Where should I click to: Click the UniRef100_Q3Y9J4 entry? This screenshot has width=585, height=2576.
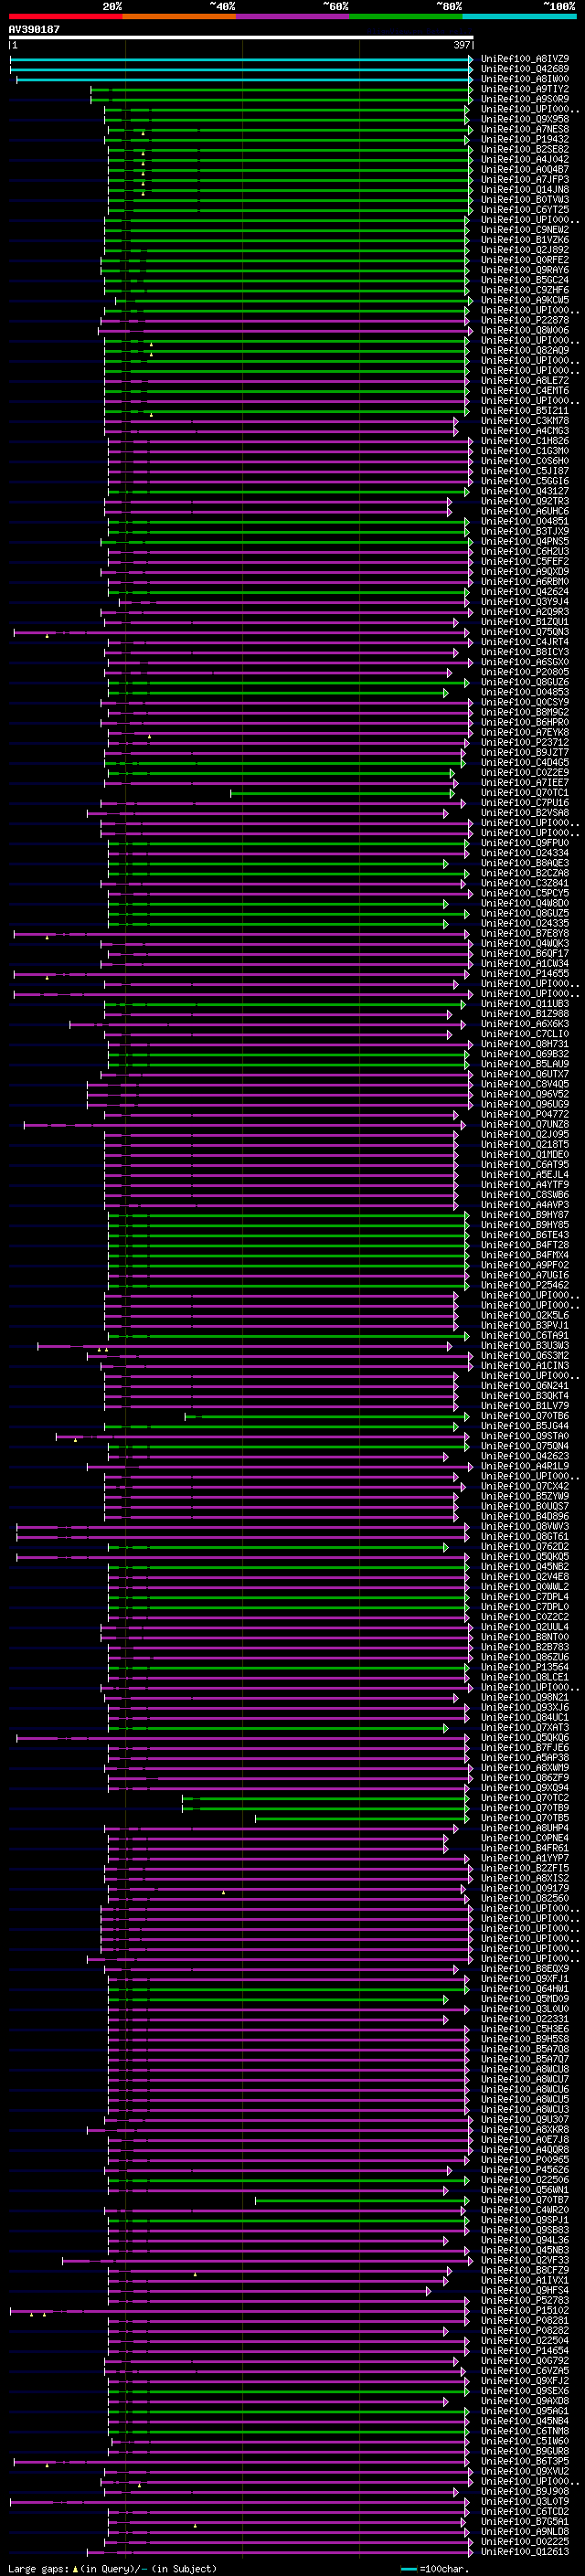(x=525, y=602)
